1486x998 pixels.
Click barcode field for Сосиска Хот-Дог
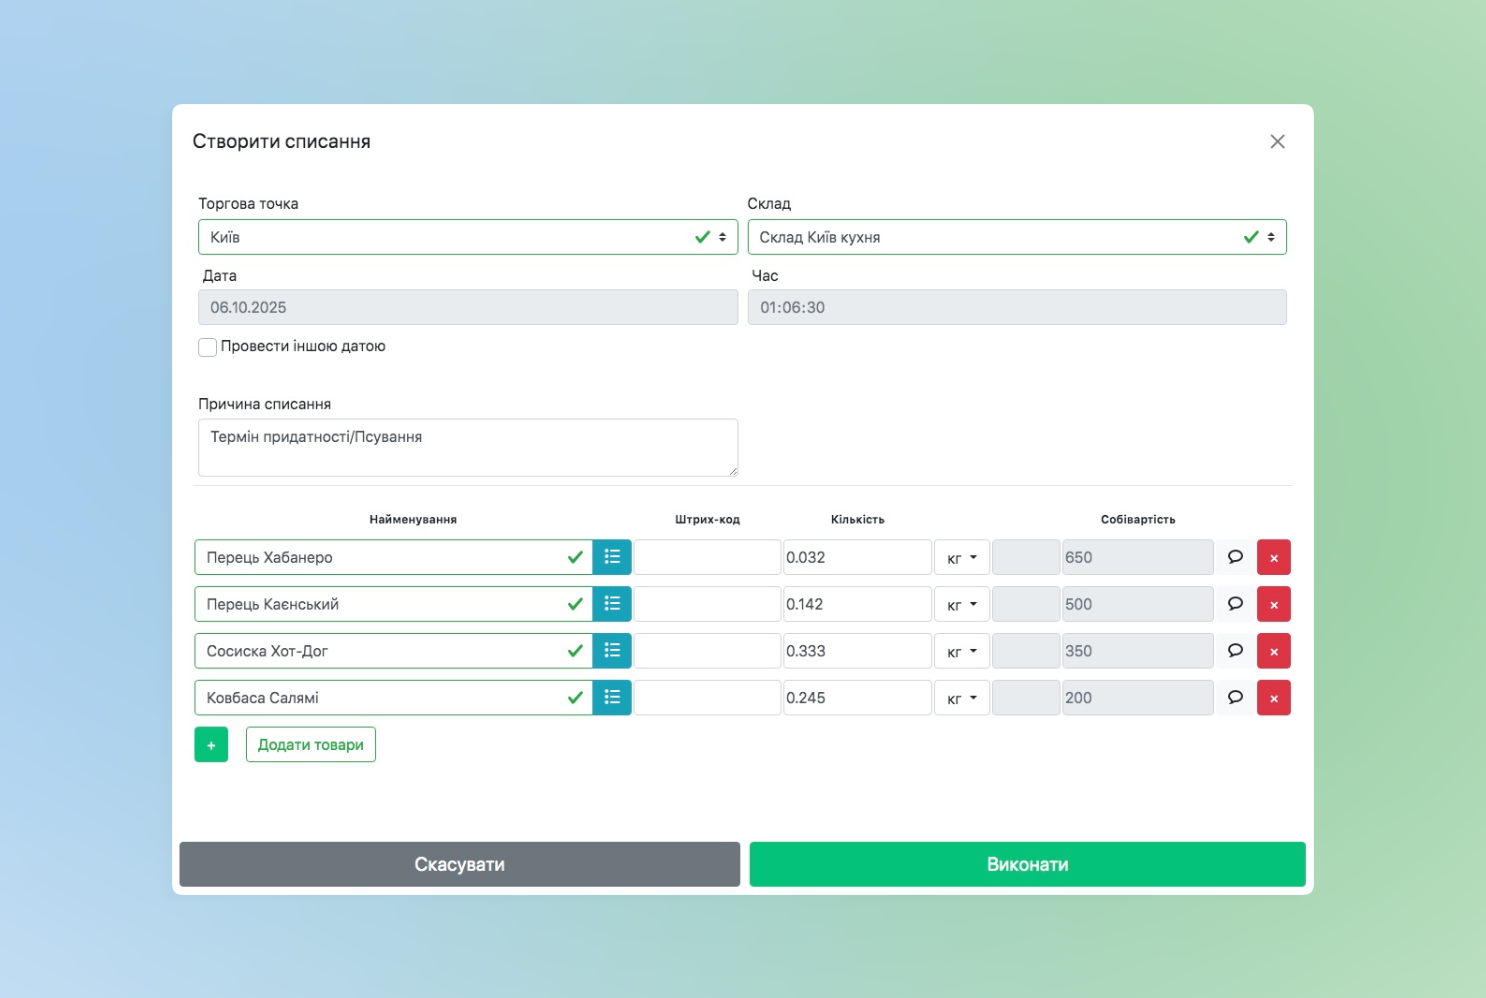[707, 651]
